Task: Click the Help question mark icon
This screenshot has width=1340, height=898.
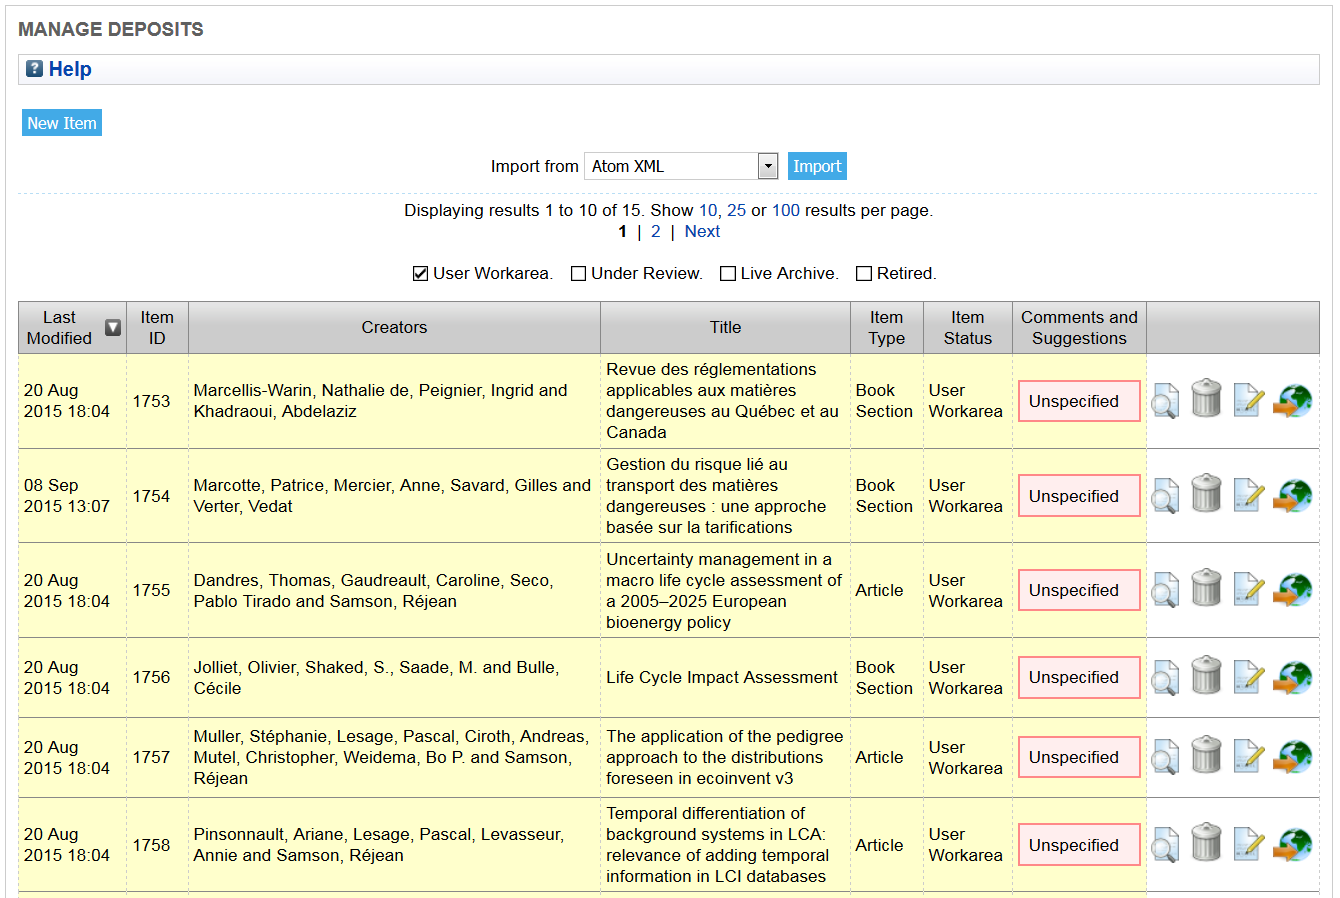Action: 34,69
